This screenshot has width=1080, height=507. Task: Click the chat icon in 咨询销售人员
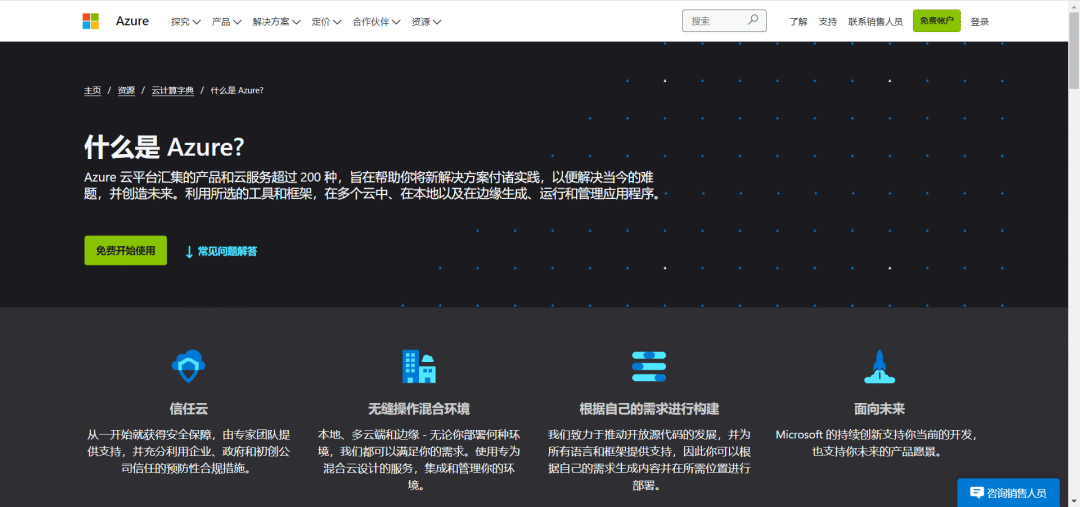coord(977,493)
